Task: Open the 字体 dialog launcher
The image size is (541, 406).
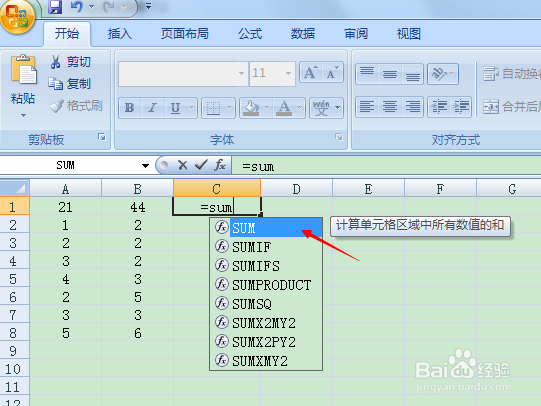Action: pos(339,137)
